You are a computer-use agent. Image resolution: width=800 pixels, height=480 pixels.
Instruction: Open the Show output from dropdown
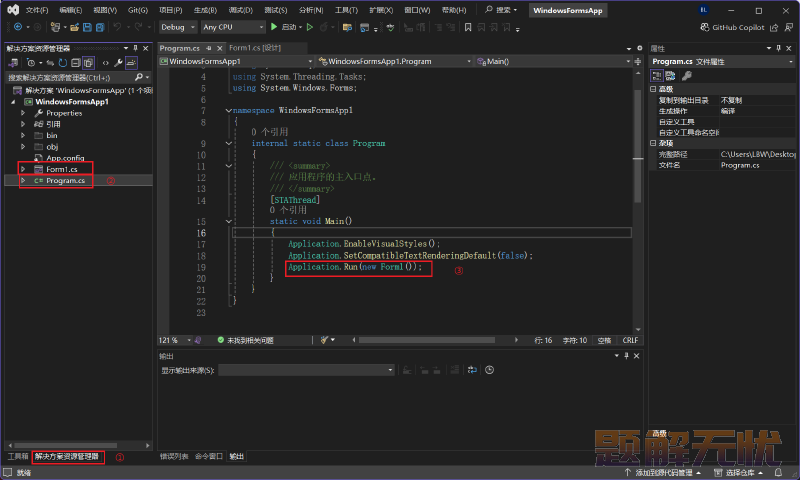(306, 370)
